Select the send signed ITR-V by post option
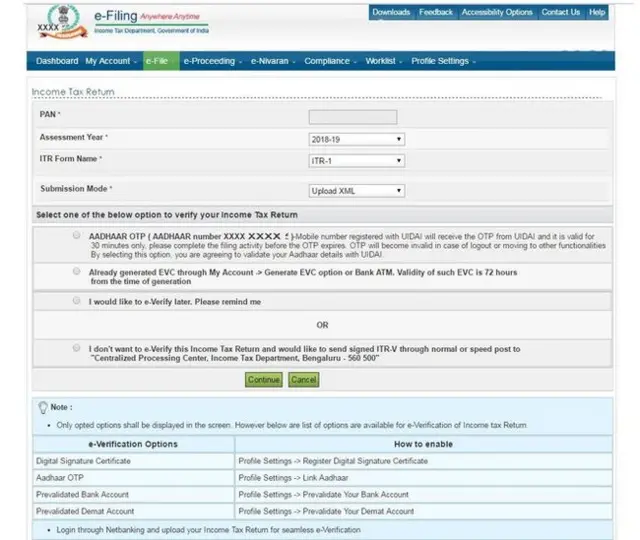This screenshot has width=640, height=540. point(76,348)
